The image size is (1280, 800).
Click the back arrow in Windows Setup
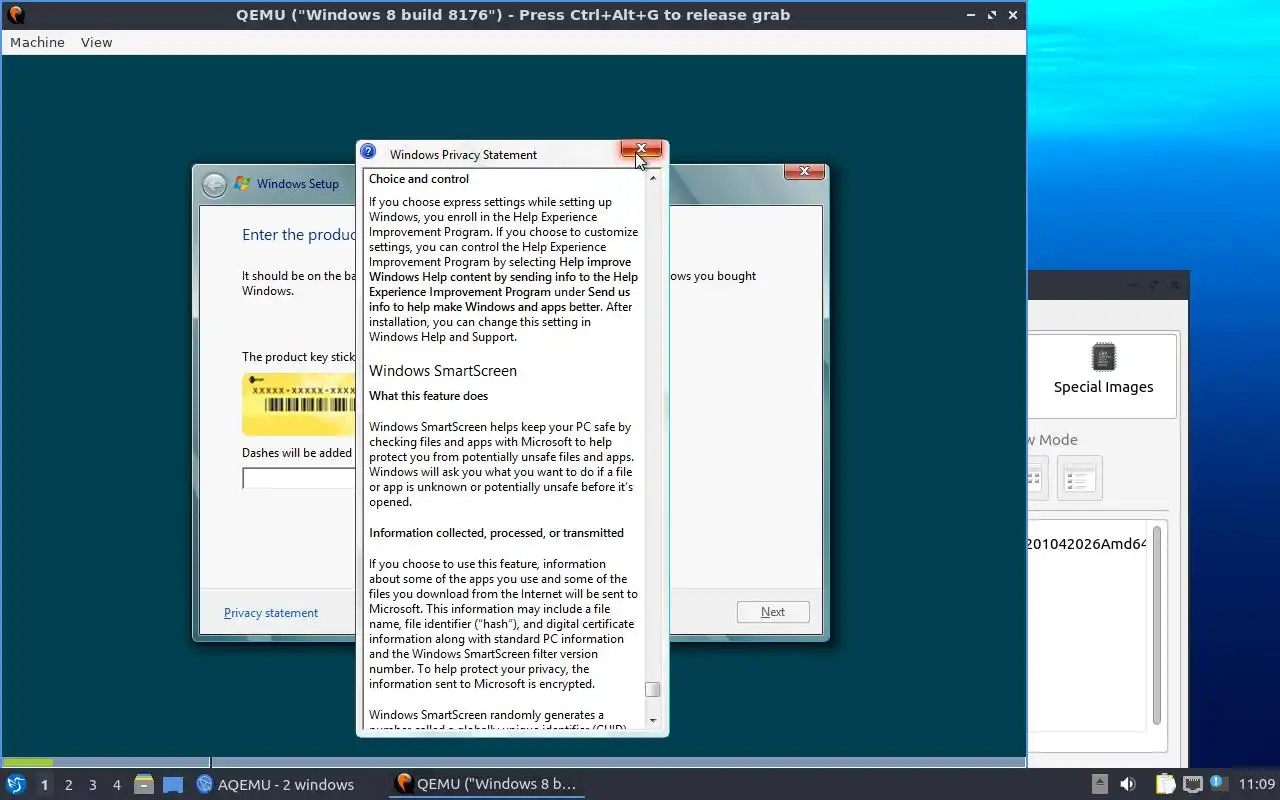click(x=214, y=185)
